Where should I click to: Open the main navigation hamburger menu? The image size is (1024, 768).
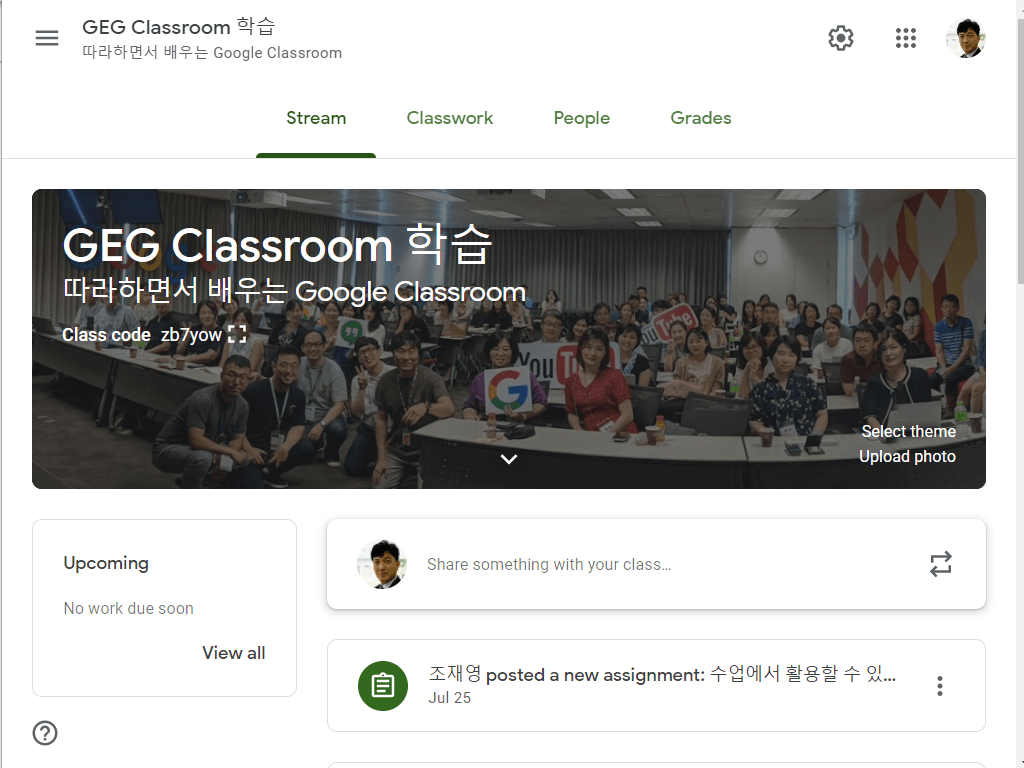pos(46,38)
